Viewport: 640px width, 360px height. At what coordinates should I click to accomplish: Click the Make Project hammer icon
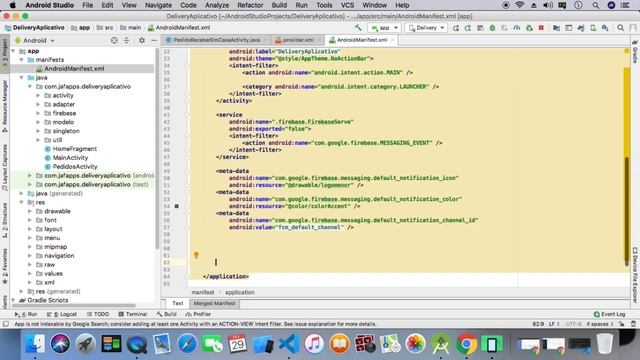click(x=358, y=28)
